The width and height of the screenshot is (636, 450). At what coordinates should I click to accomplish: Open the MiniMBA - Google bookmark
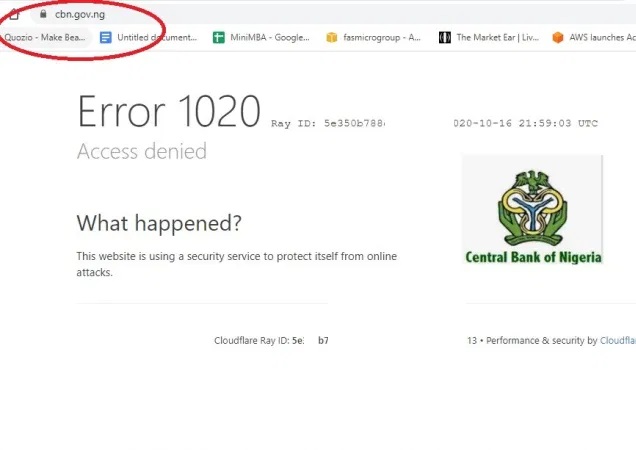click(262, 37)
